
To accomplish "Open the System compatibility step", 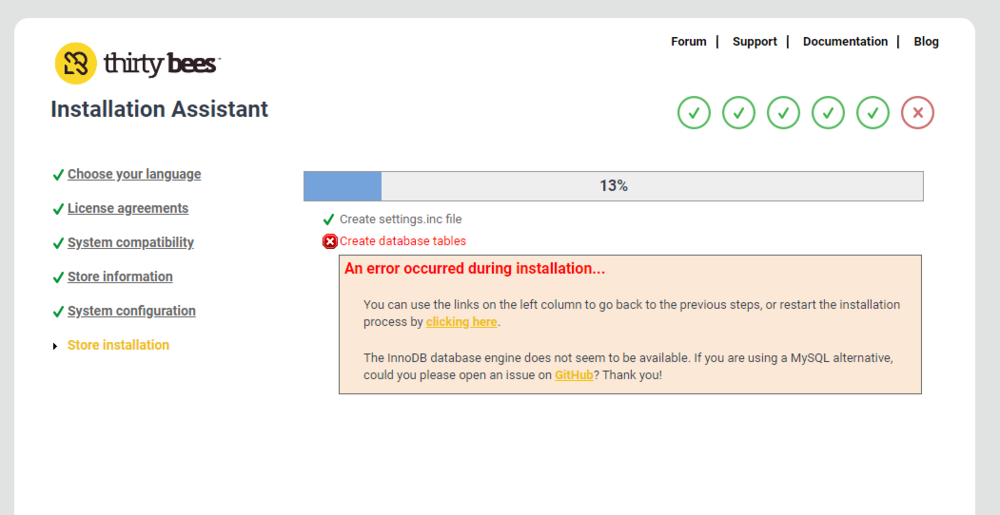I will tap(131, 242).
